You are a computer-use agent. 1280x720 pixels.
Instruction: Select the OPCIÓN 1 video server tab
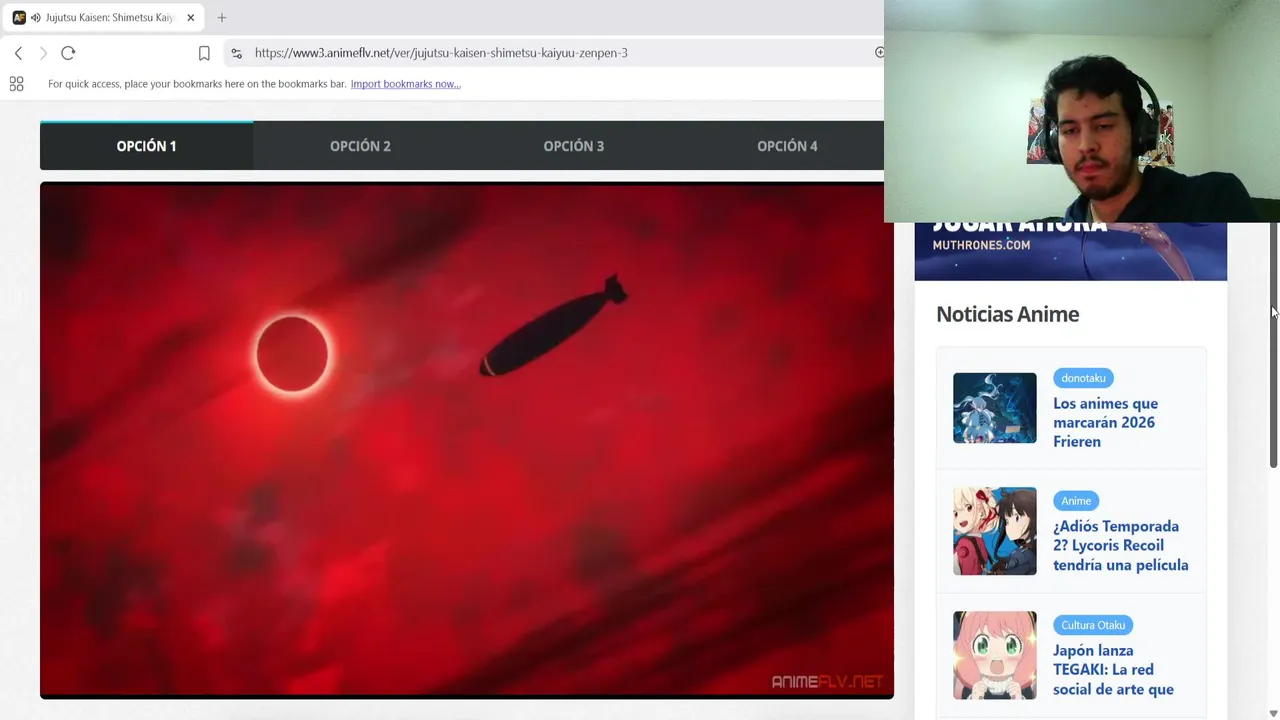(146, 146)
